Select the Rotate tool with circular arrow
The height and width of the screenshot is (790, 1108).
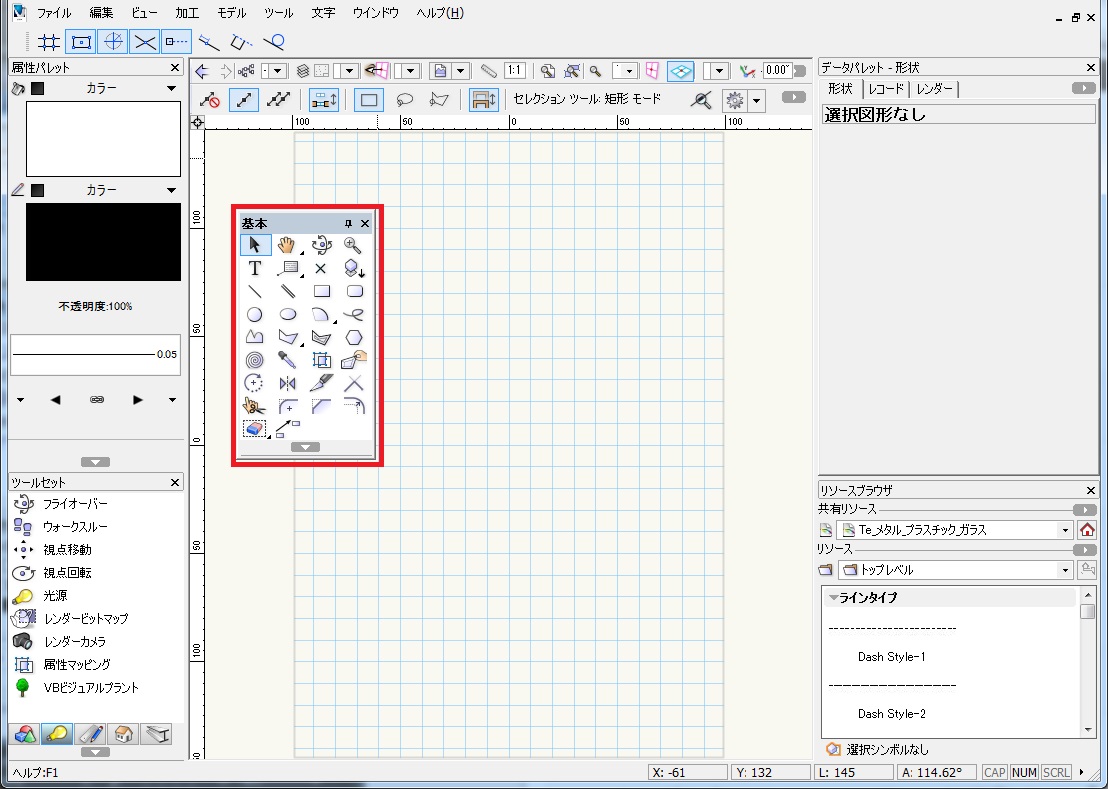253,384
